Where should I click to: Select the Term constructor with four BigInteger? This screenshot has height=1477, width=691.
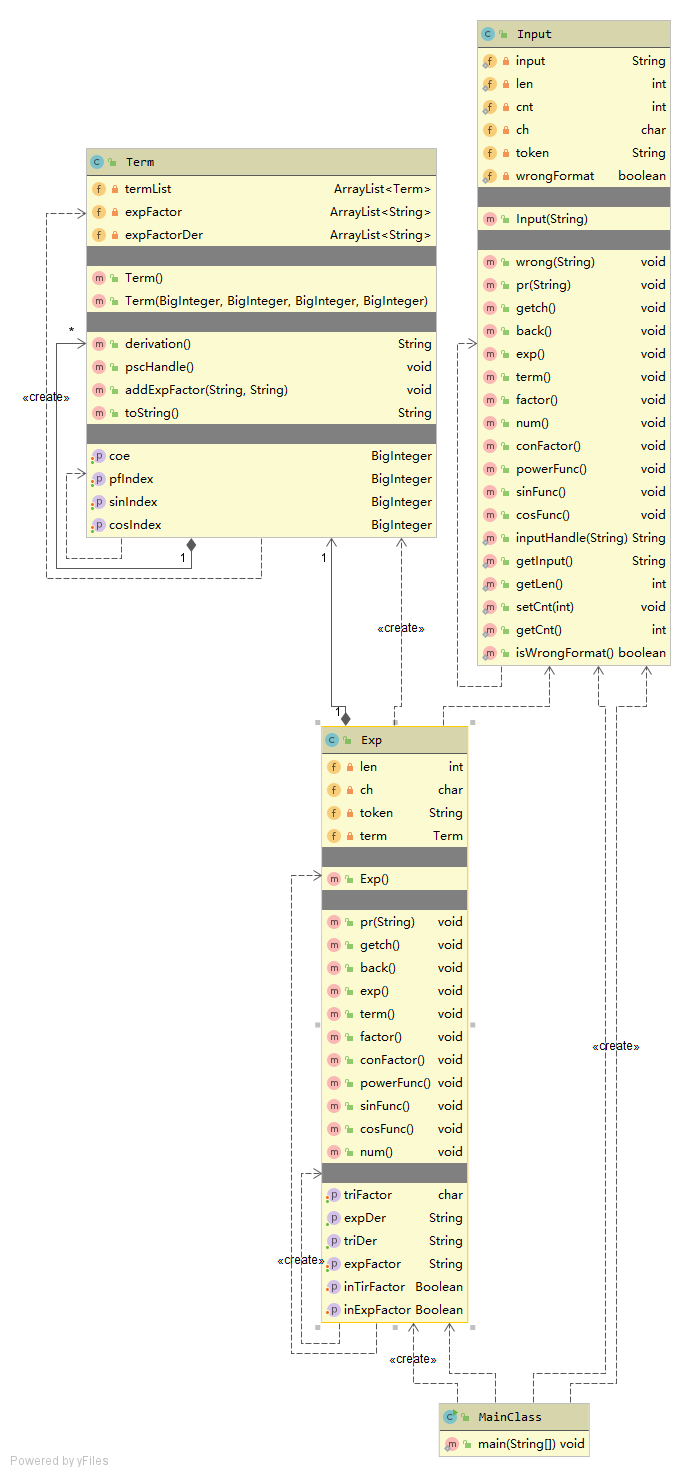261,301
